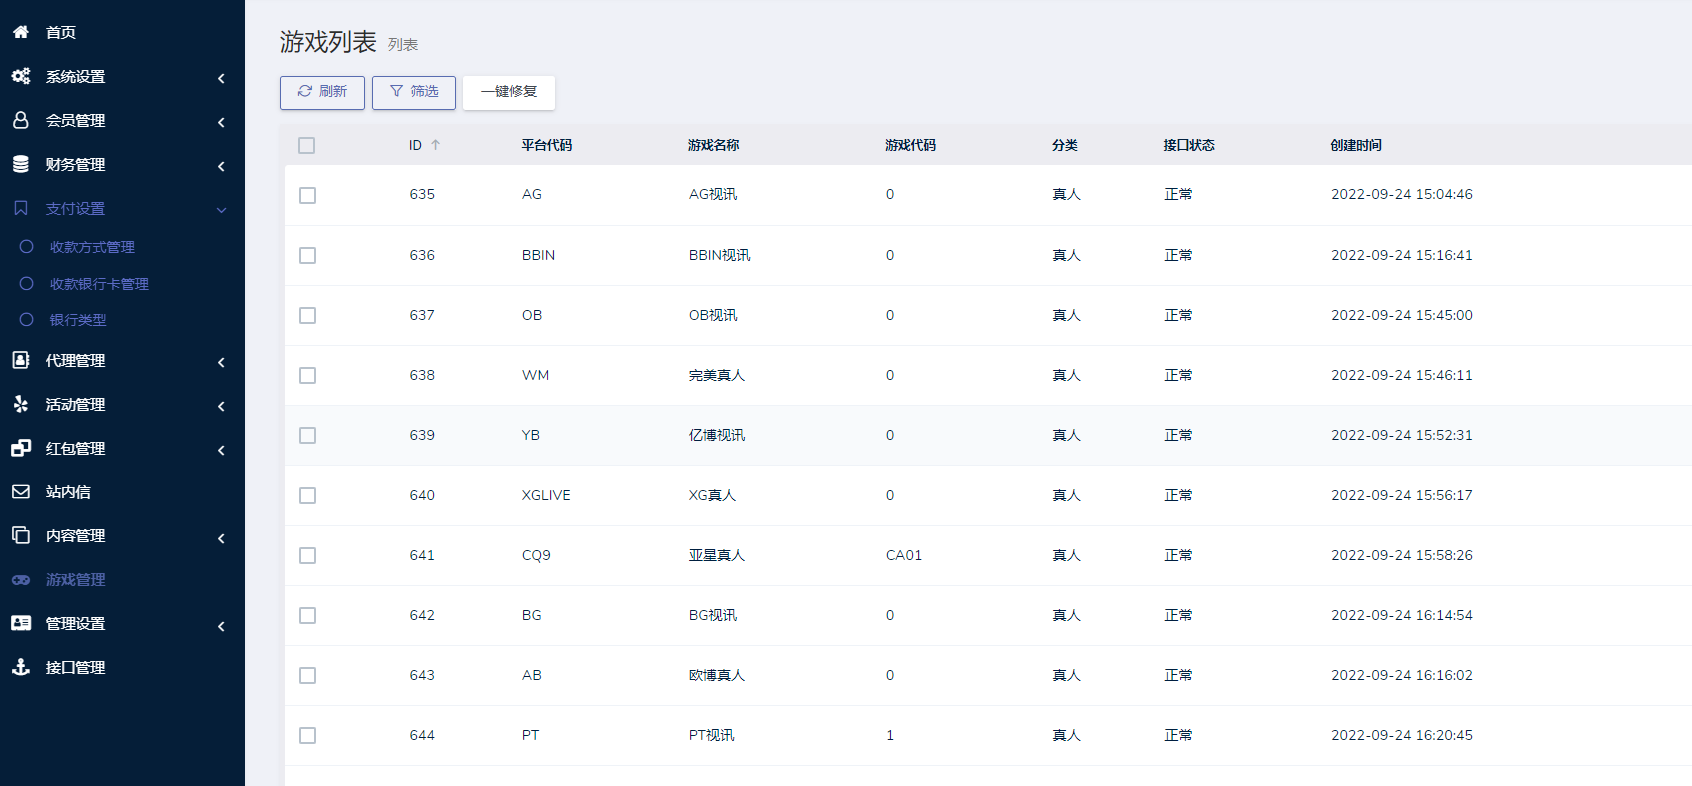Click the circle icon beside 收款银行卡管理
Screen dimensions: 1692x786
tap(27, 283)
